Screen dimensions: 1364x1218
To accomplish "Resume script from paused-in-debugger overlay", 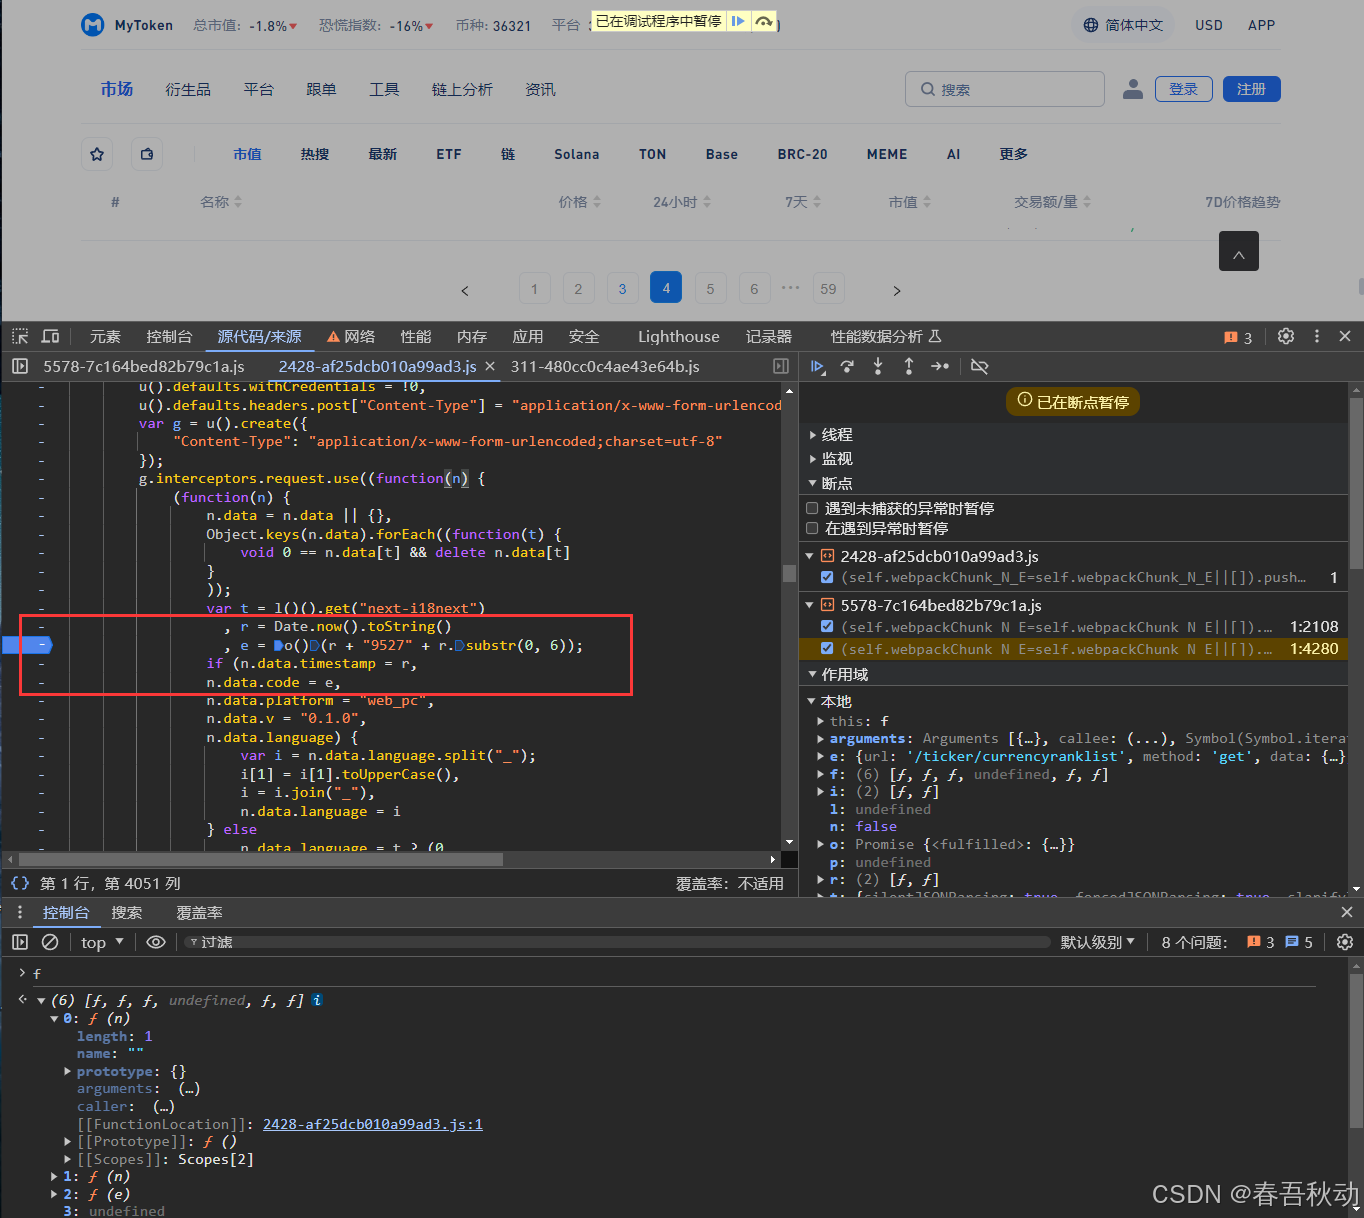I will click(x=738, y=21).
